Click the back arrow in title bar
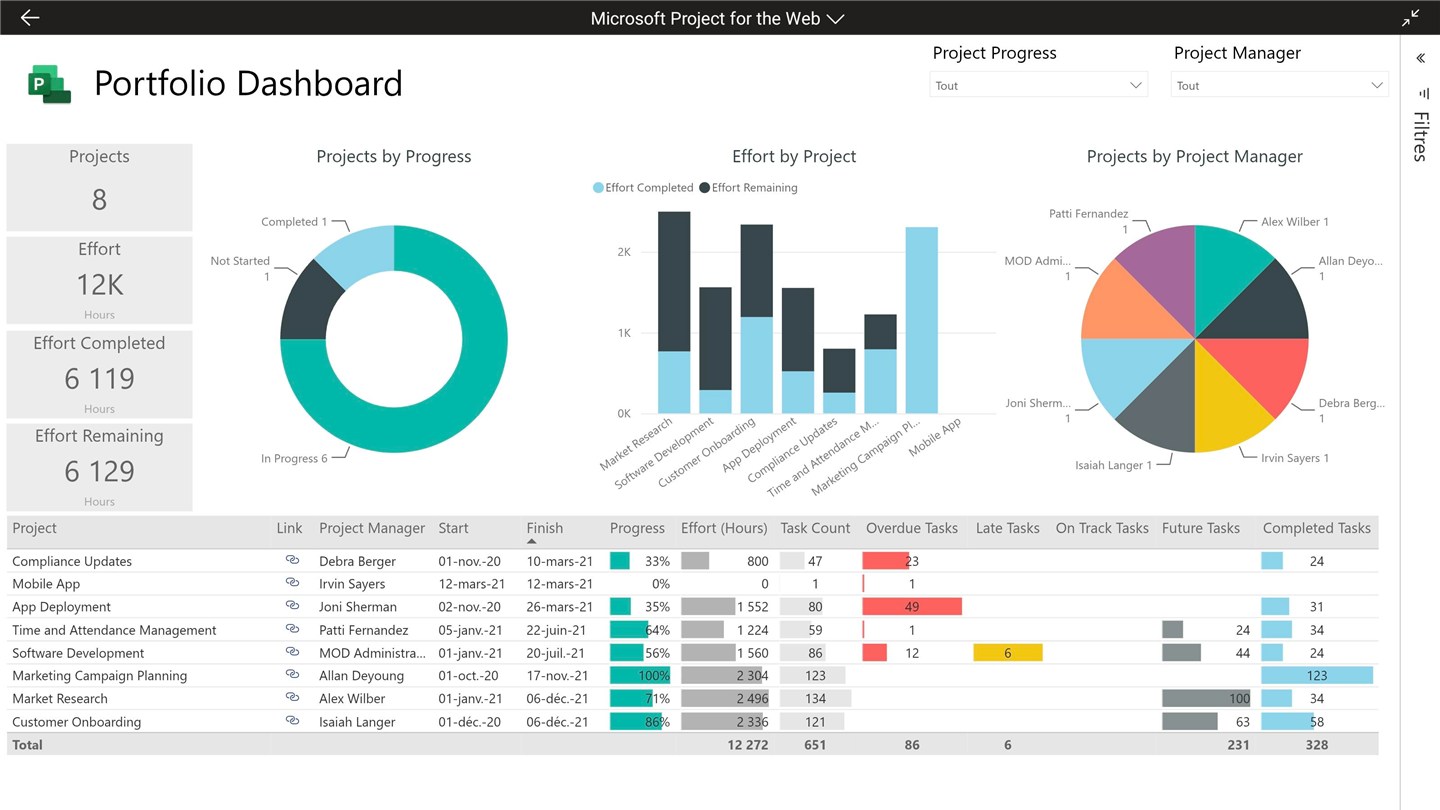Image resolution: width=1440 pixels, height=810 pixels. [30, 18]
